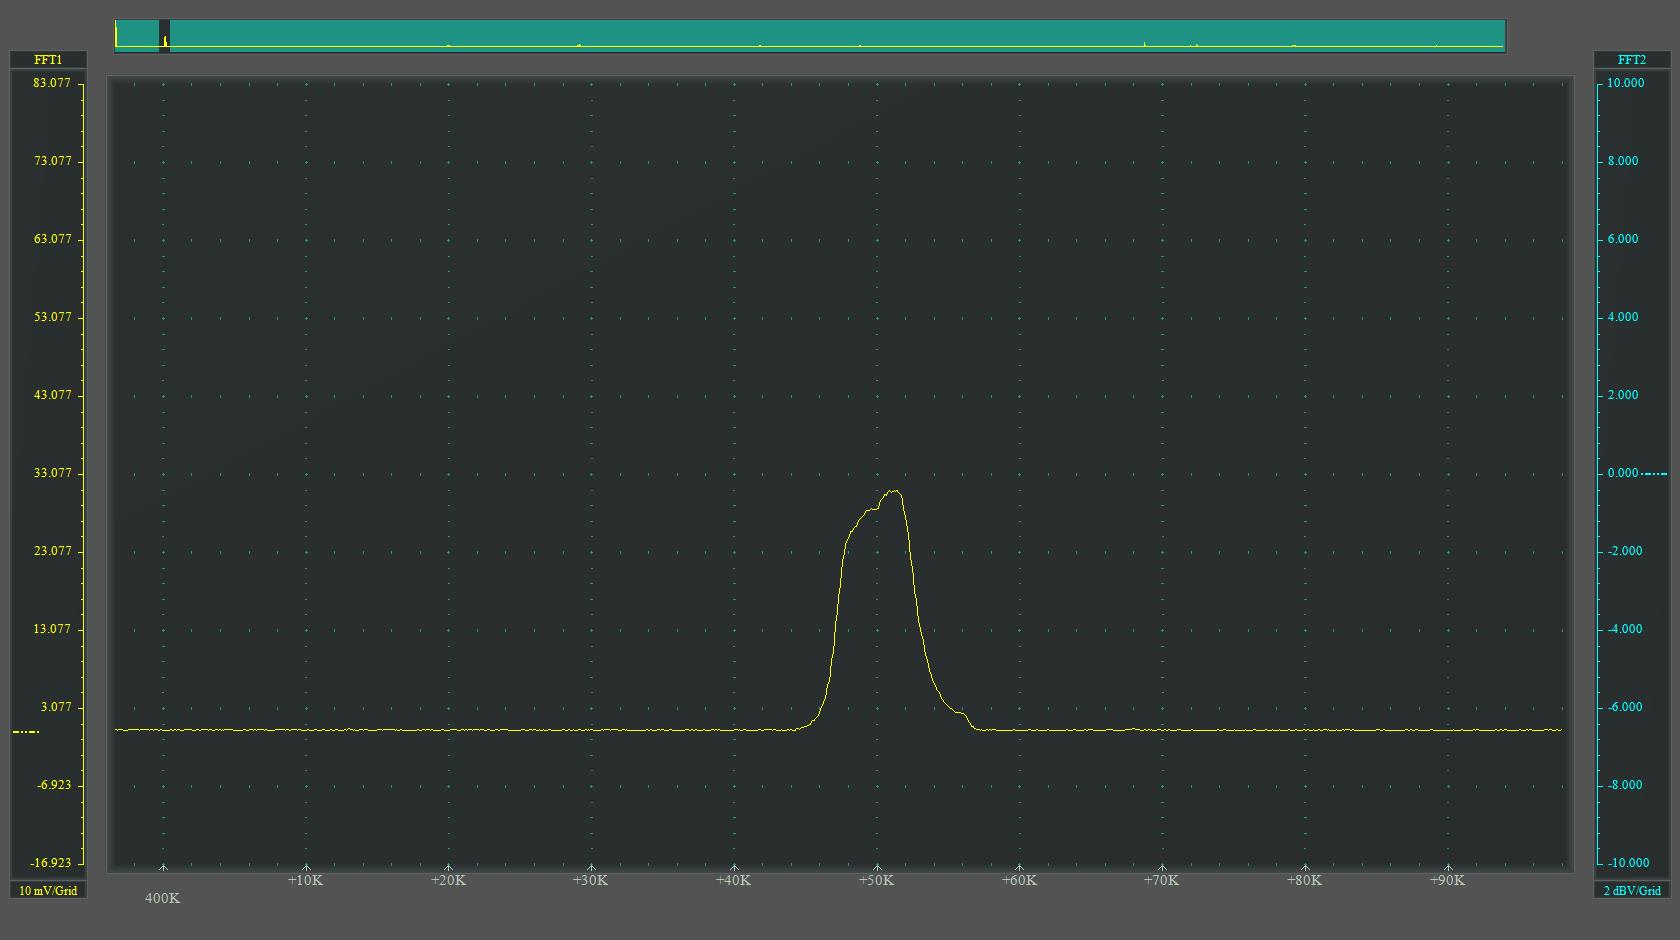This screenshot has width=1680, height=940.
Task: Click the 0.000 value on FFT2 axis
Action: (x=1623, y=473)
